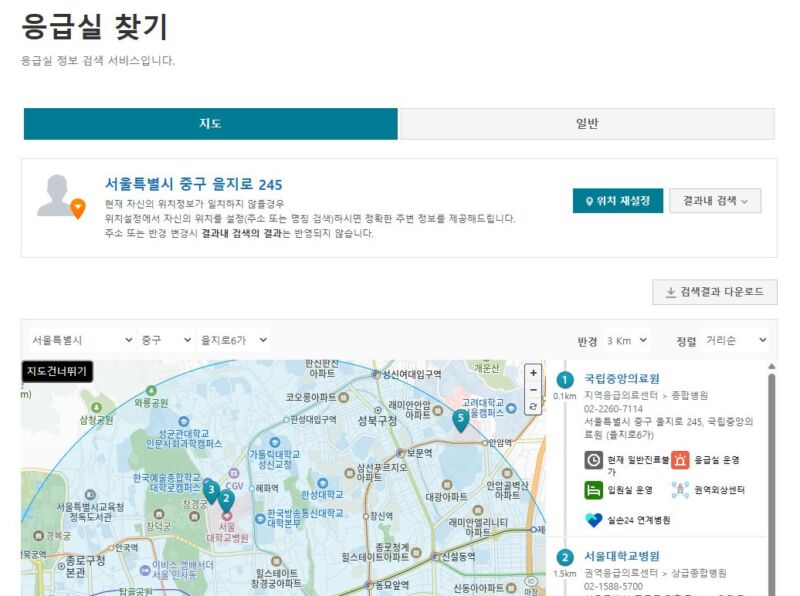The height and width of the screenshot is (596, 800).
Task: Download results with 검색결과 다운로드
Action: [715, 292]
